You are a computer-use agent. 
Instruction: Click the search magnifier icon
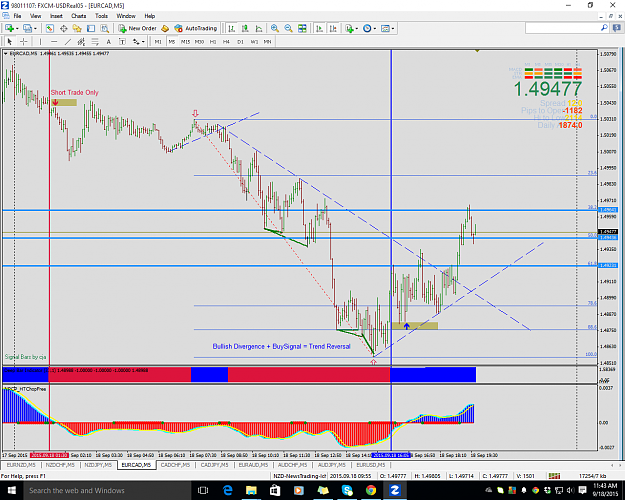point(604,28)
